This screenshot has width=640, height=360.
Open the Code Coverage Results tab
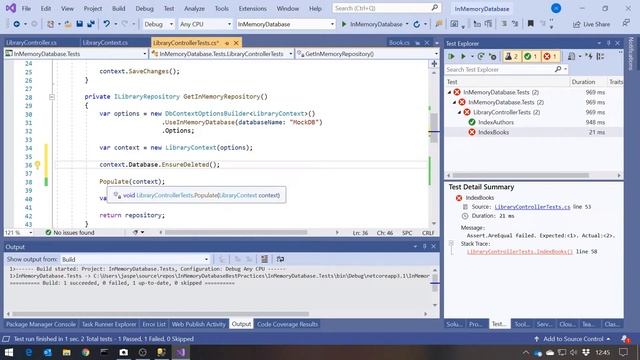(x=287, y=324)
